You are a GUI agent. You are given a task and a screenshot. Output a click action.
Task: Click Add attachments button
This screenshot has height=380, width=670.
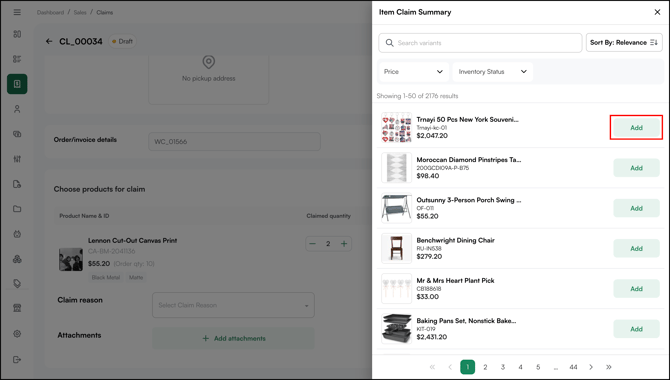pos(233,339)
